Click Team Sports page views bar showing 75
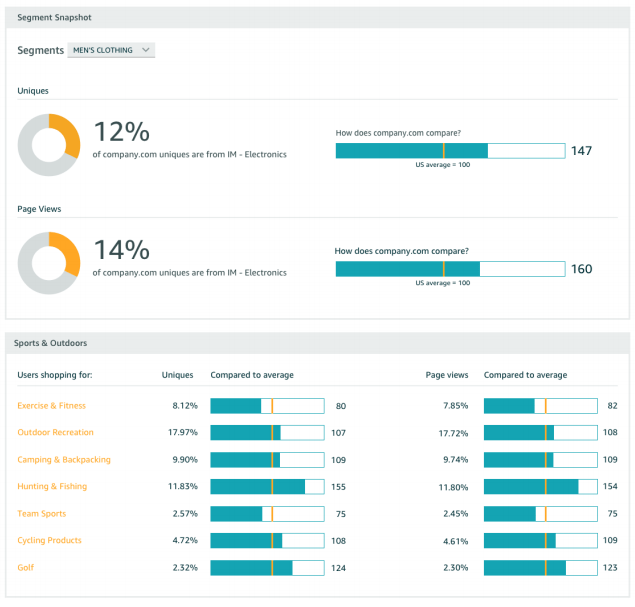Screen dimensions: 635x607 tap(540, 514)
